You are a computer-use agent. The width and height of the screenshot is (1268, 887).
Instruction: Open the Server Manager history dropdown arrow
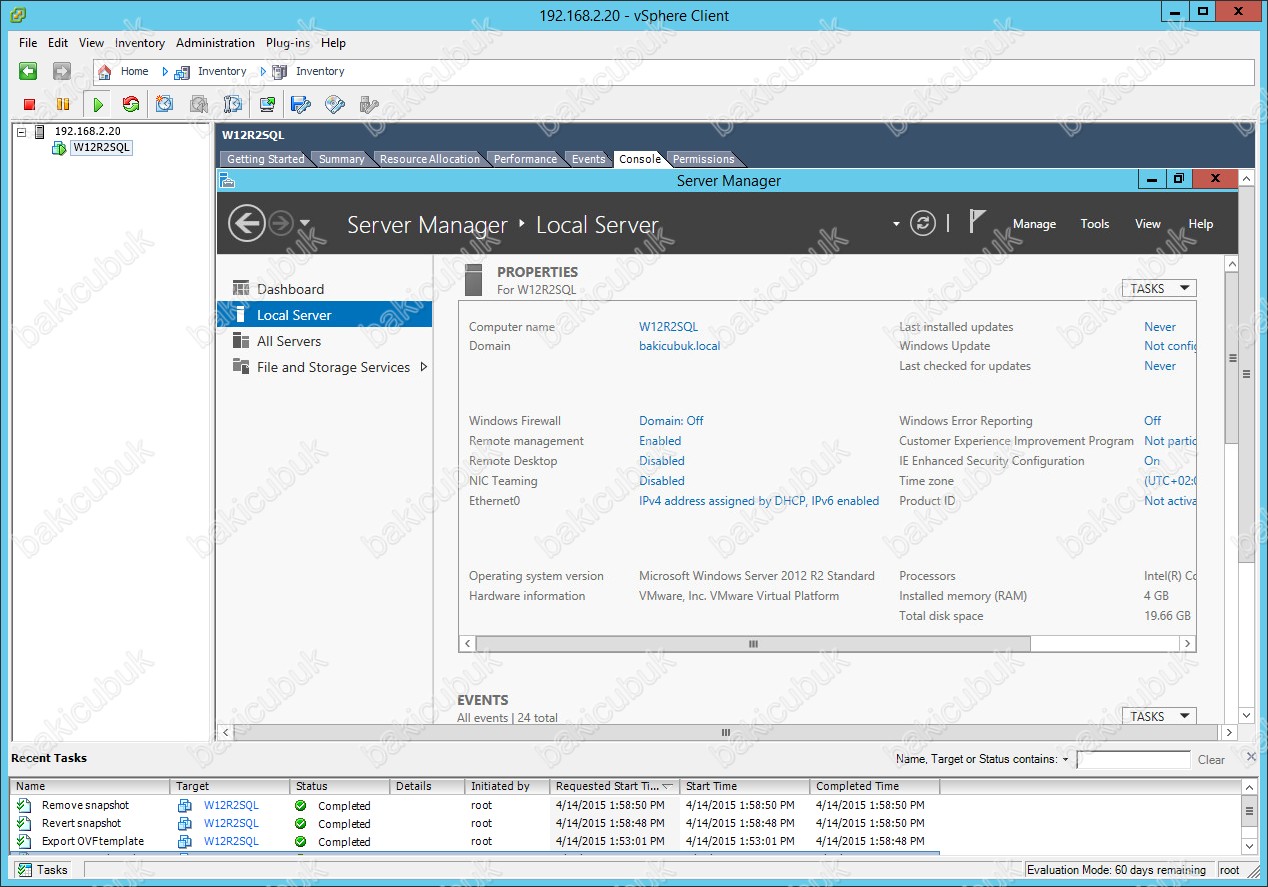pos(305,224)
